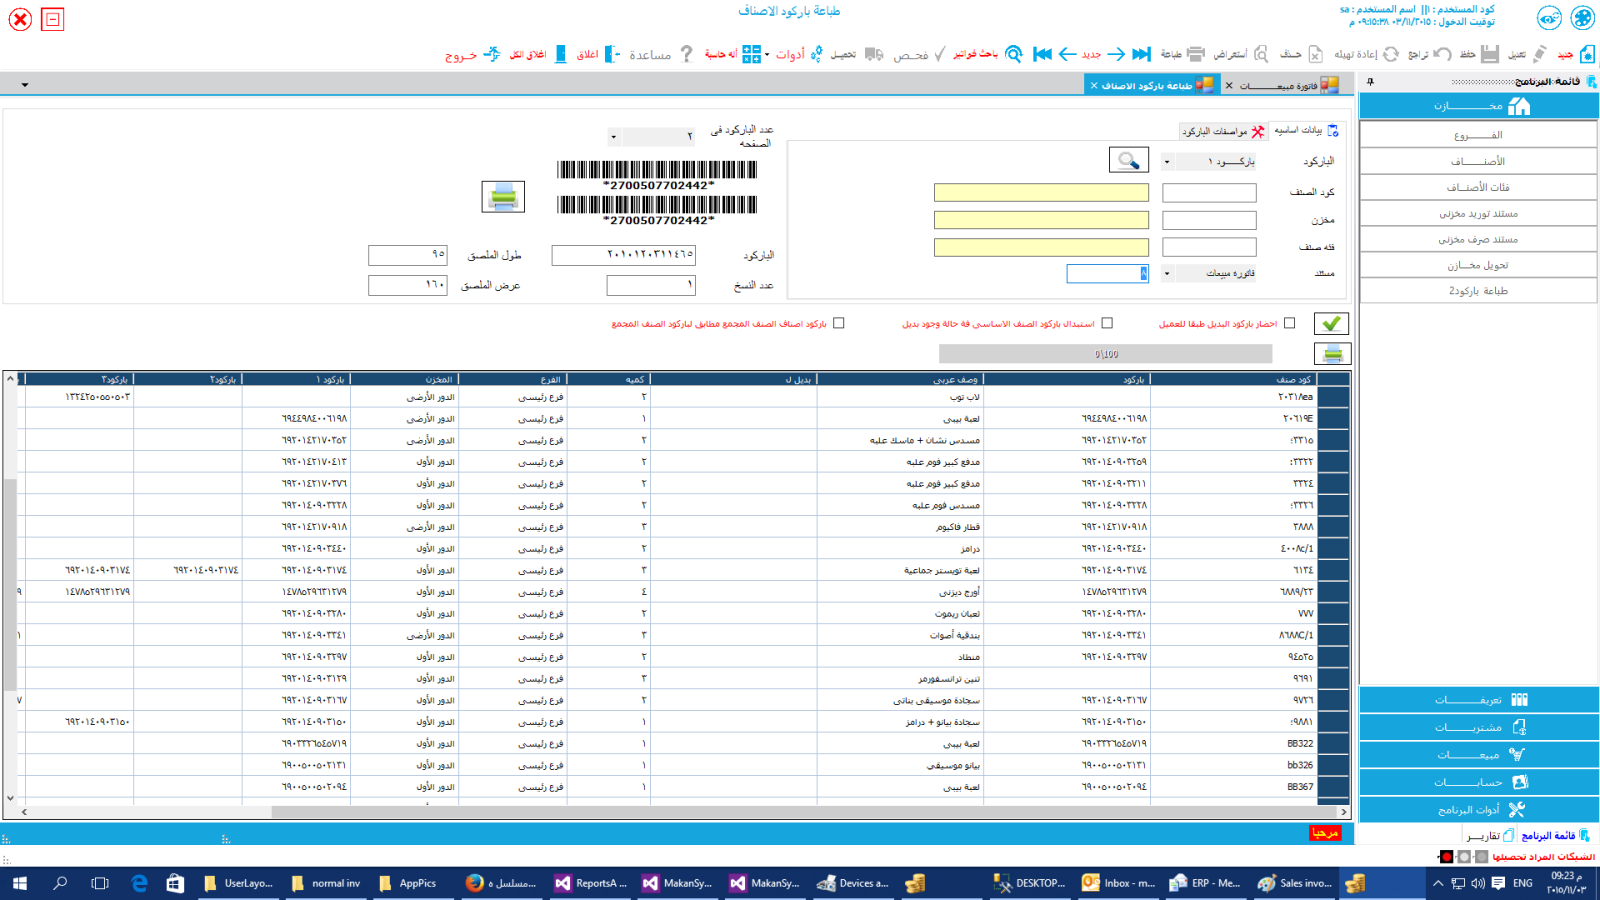Viewport: 1600px width, 900px height.
Task: Click the delete (حذف) toolbar icon
Action: click(x=1315, y=54)
